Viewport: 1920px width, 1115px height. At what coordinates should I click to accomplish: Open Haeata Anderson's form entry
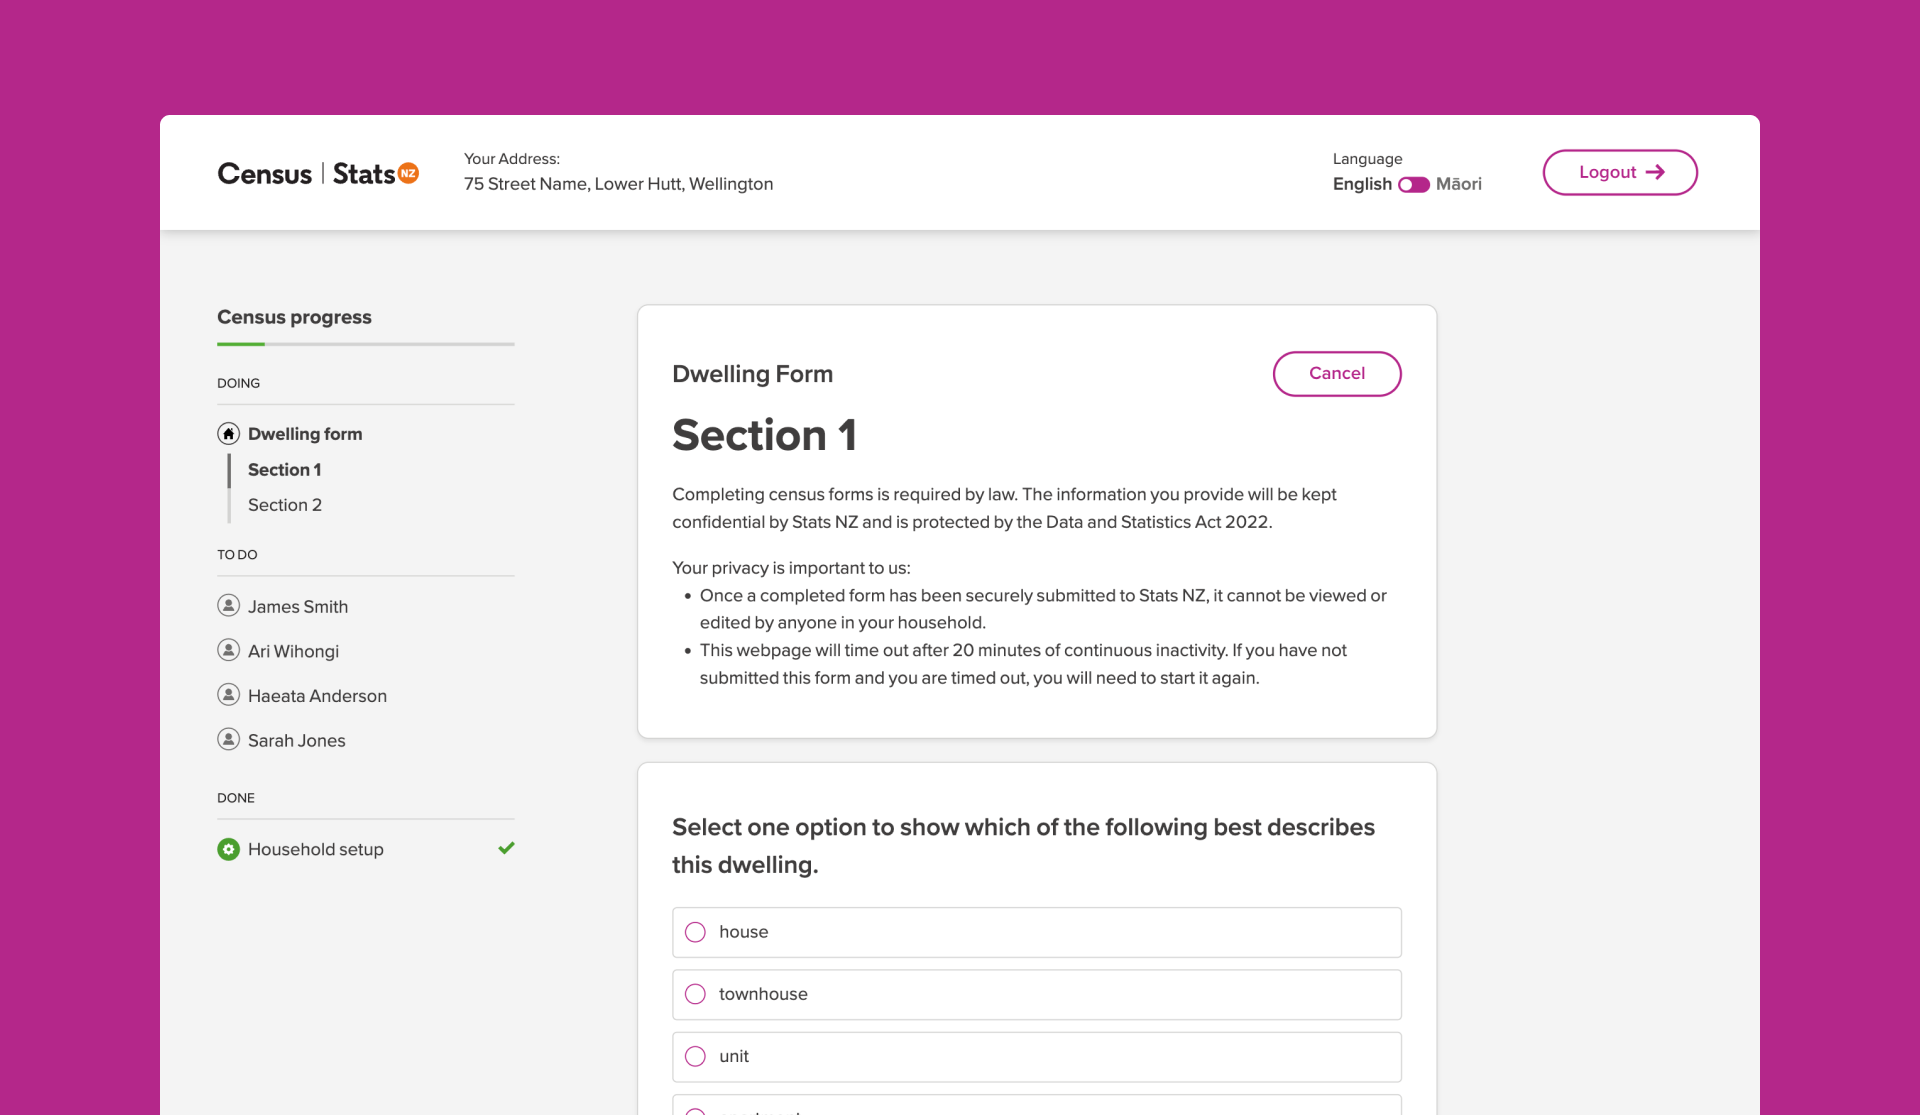pos(317,696)
